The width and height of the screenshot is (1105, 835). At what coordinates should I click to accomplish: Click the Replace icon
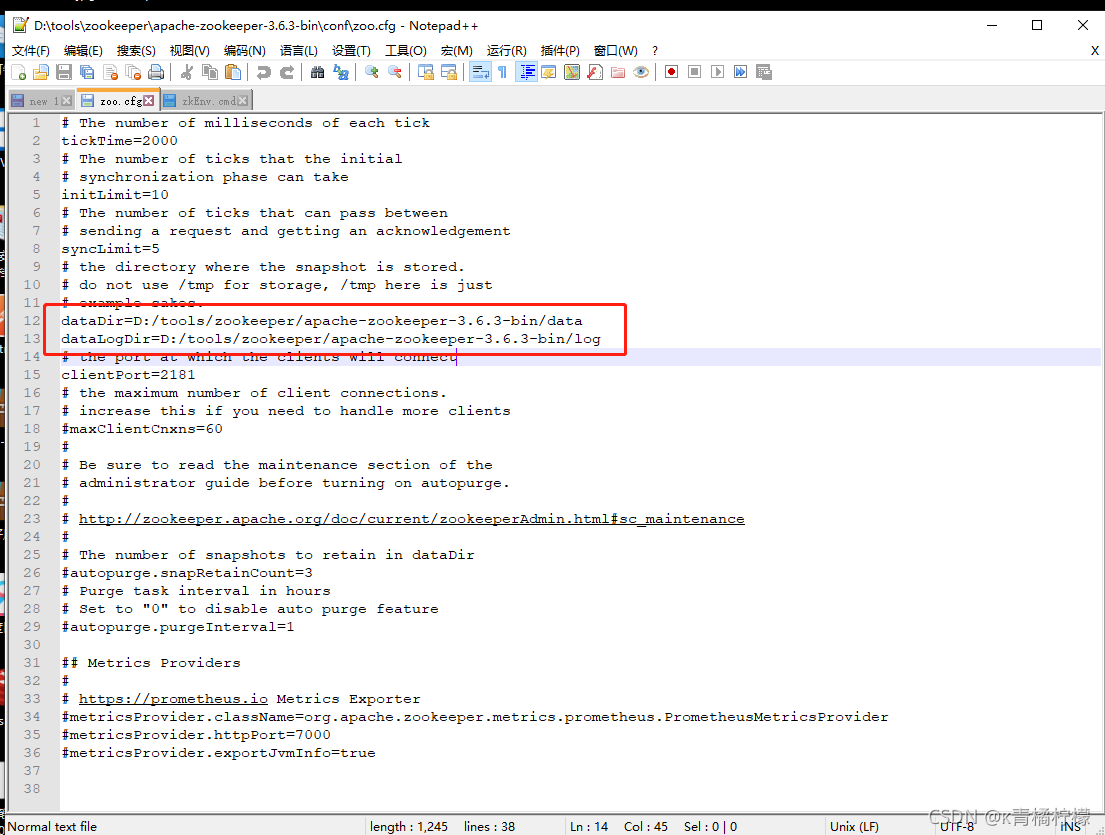[x=341, y=72]
